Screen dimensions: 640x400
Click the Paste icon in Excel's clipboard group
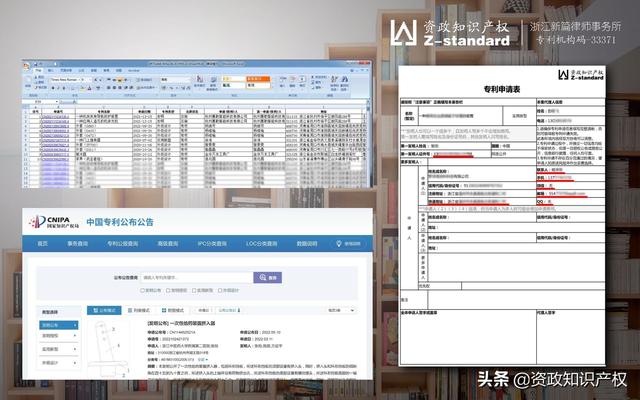point(28,80)
